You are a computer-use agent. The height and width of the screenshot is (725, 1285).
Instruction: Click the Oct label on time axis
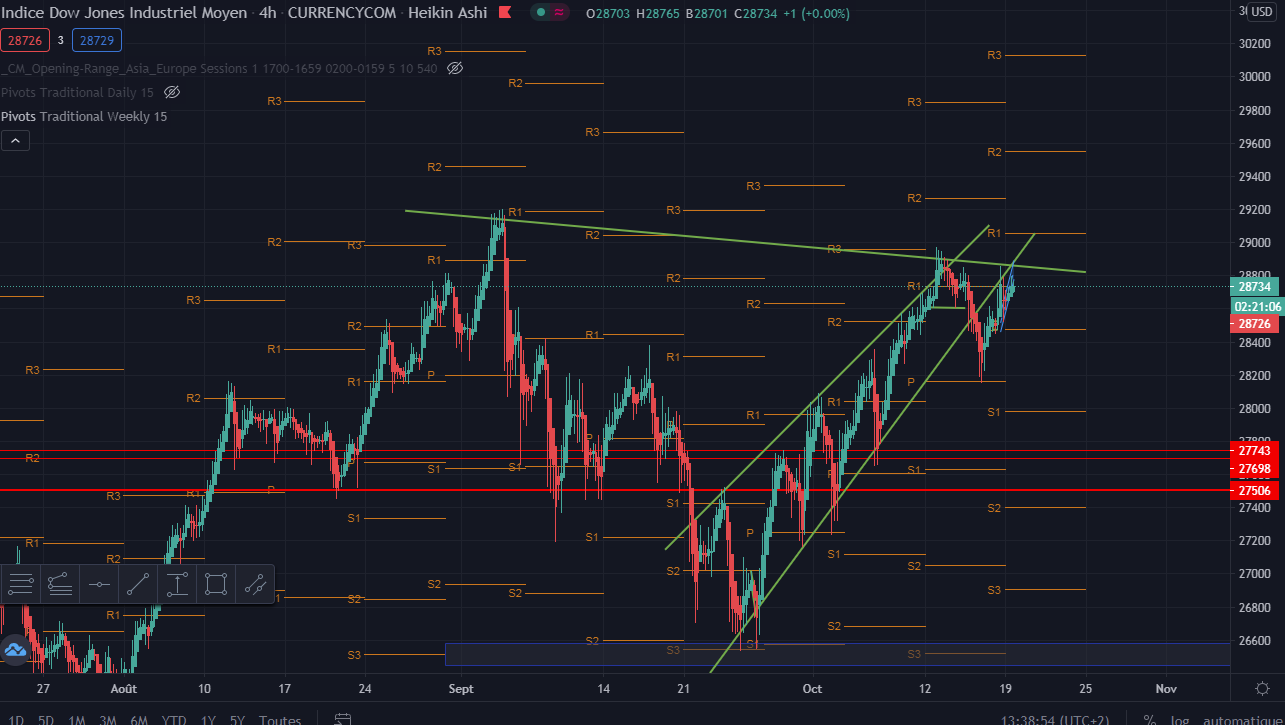(x=812, y=688)
